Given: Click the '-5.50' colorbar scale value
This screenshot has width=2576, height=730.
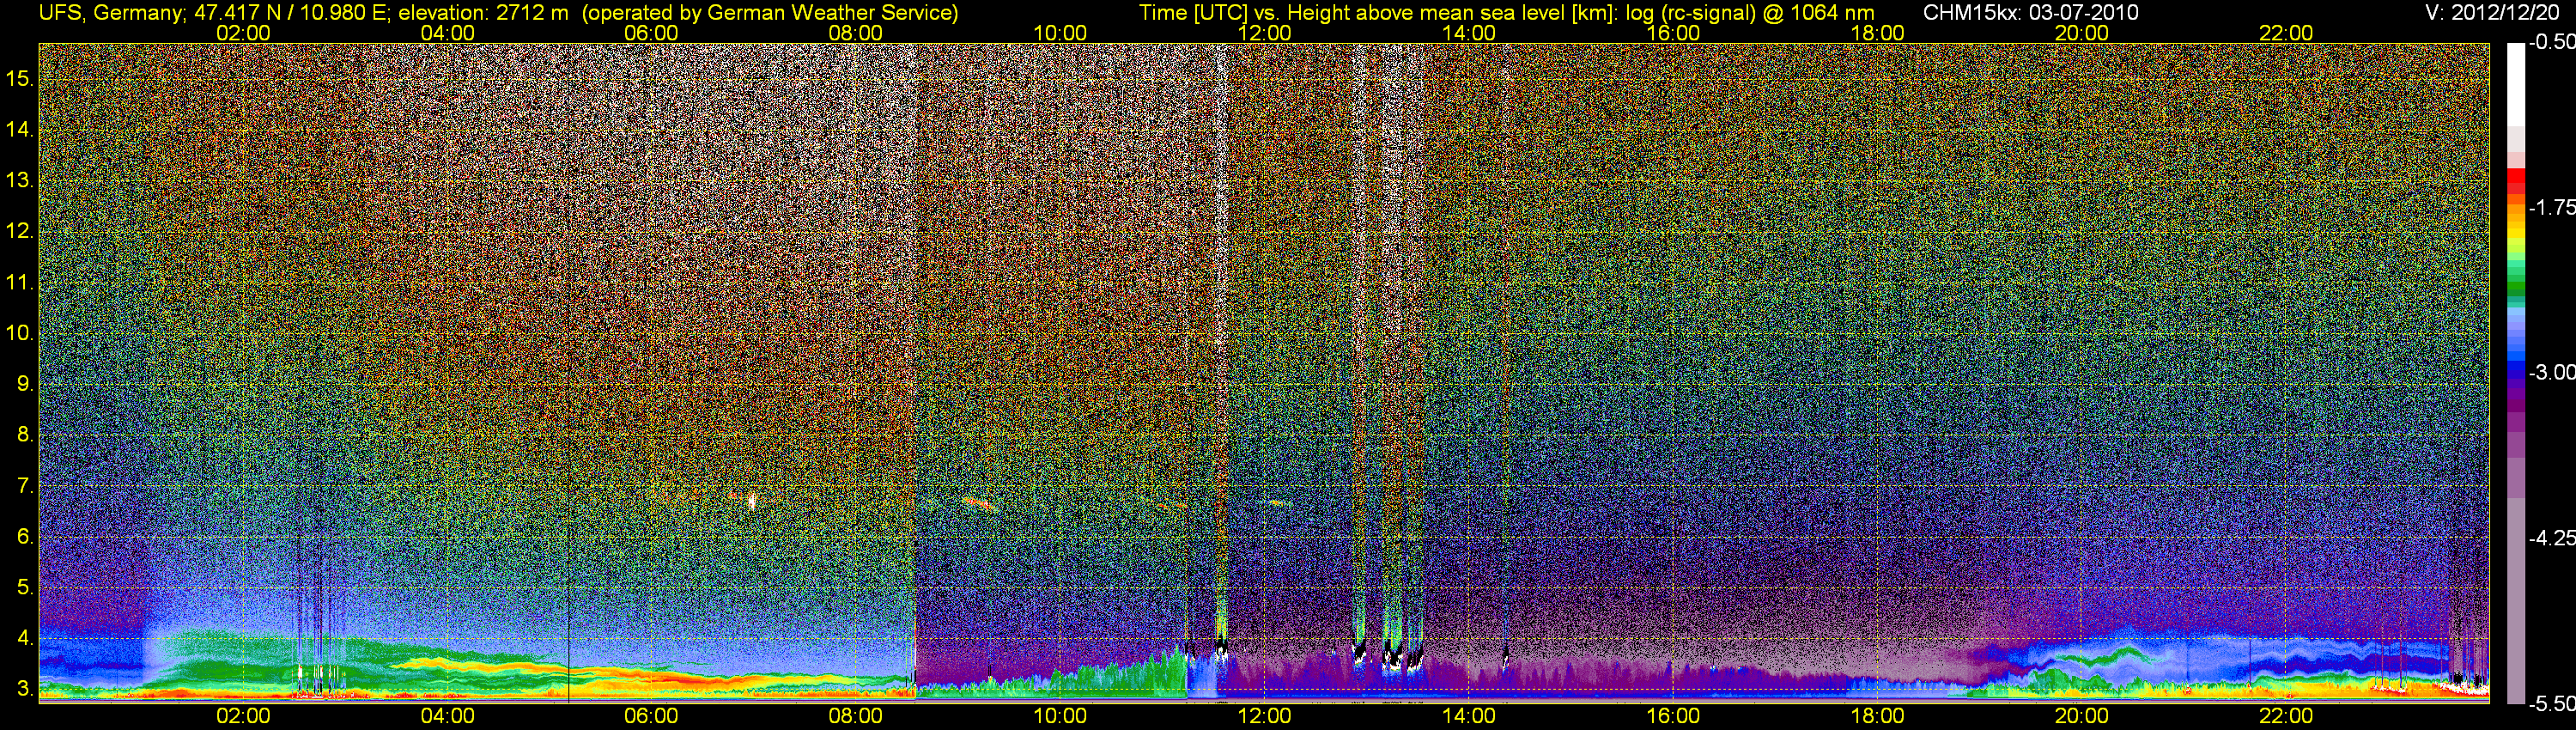Looking at the screenshot, I should click(x=2552, y=703).
